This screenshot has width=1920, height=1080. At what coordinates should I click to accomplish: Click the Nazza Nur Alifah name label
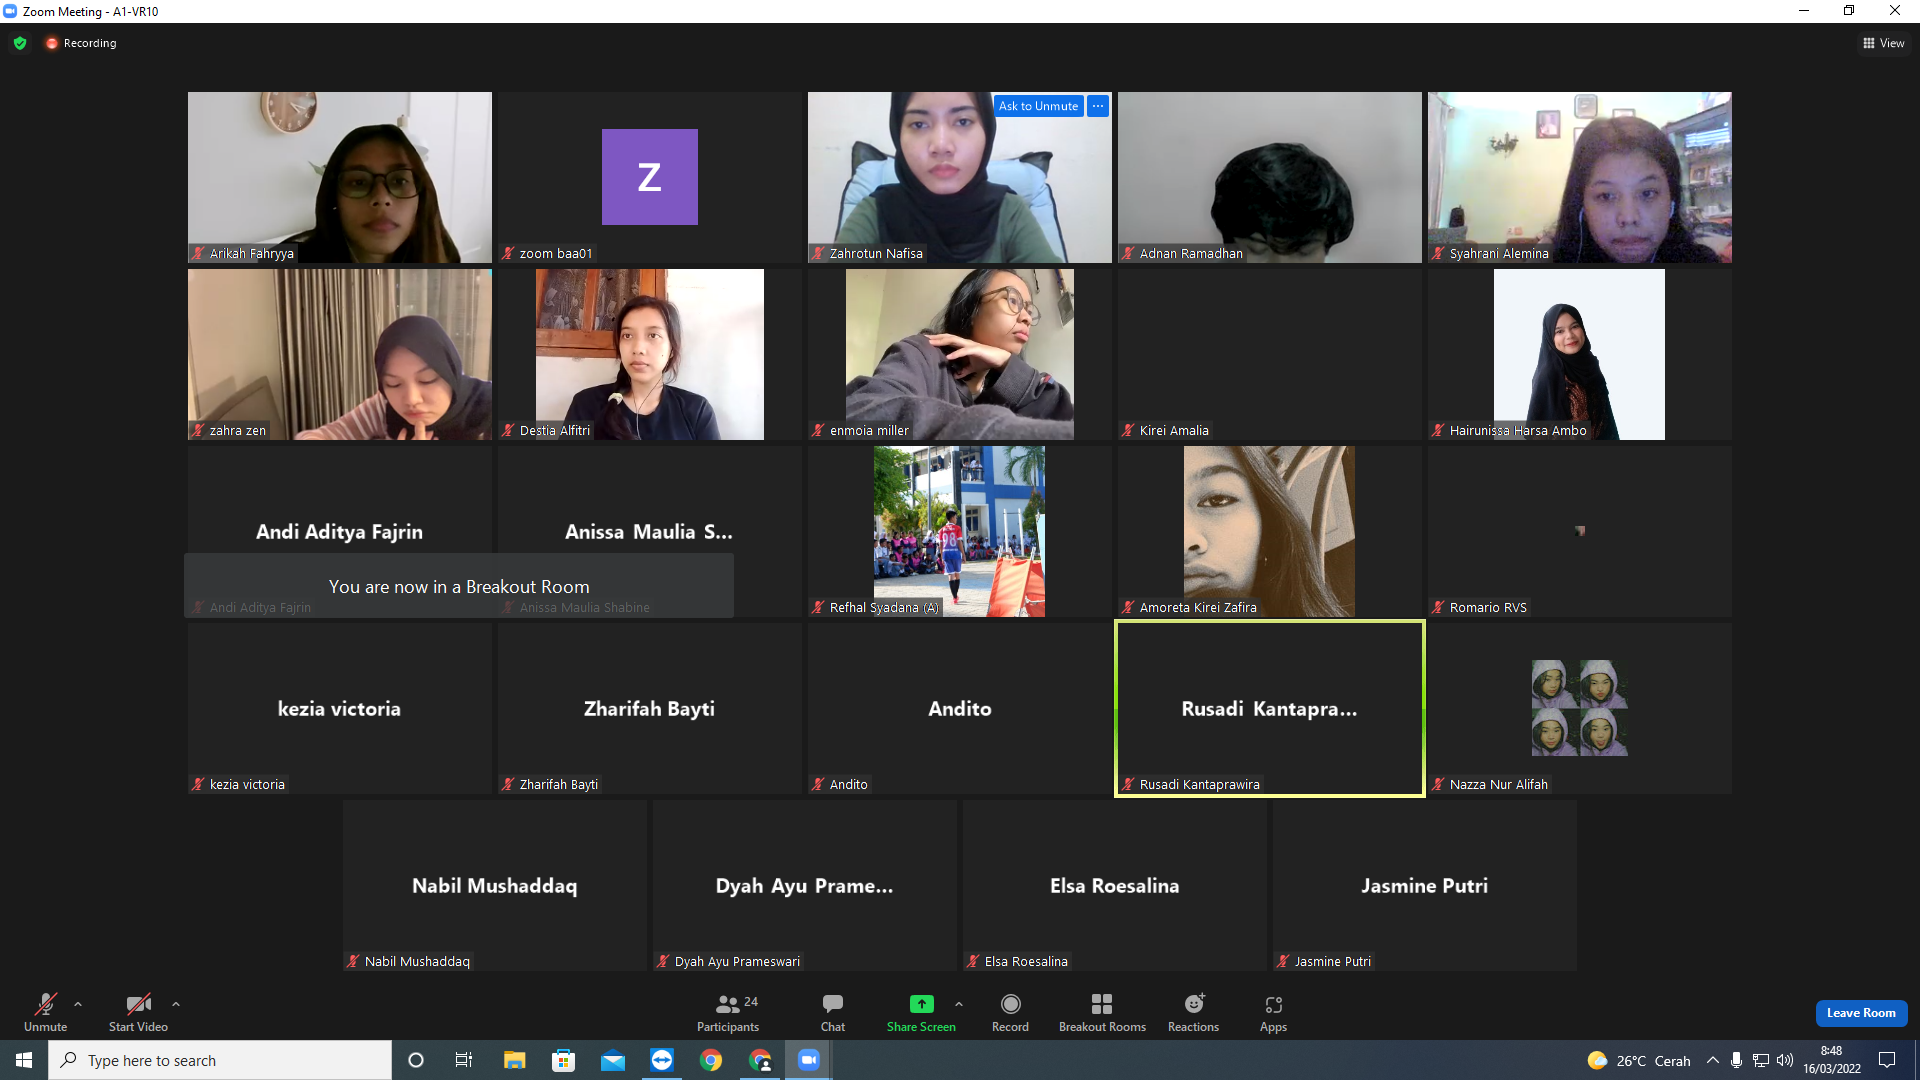click(x=1498, y=785)
